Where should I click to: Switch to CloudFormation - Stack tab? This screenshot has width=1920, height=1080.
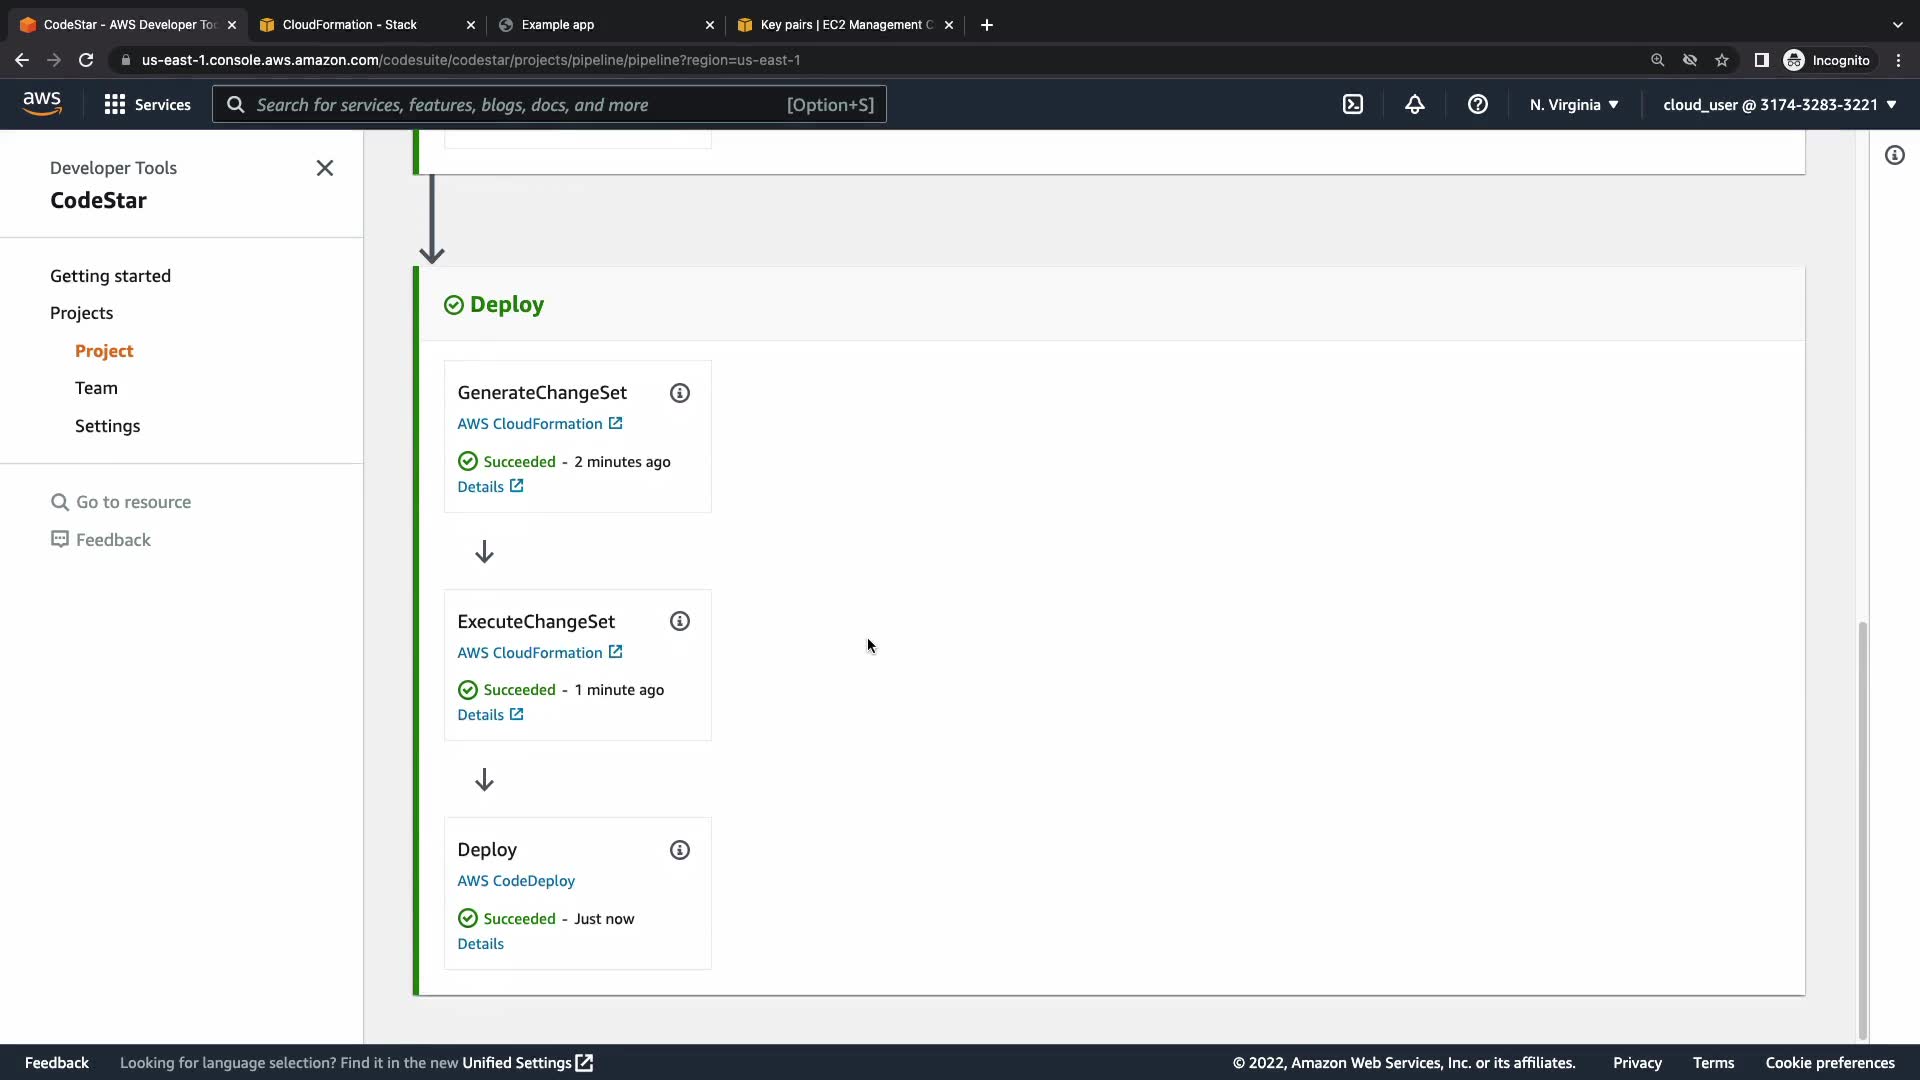coord(349,25)
